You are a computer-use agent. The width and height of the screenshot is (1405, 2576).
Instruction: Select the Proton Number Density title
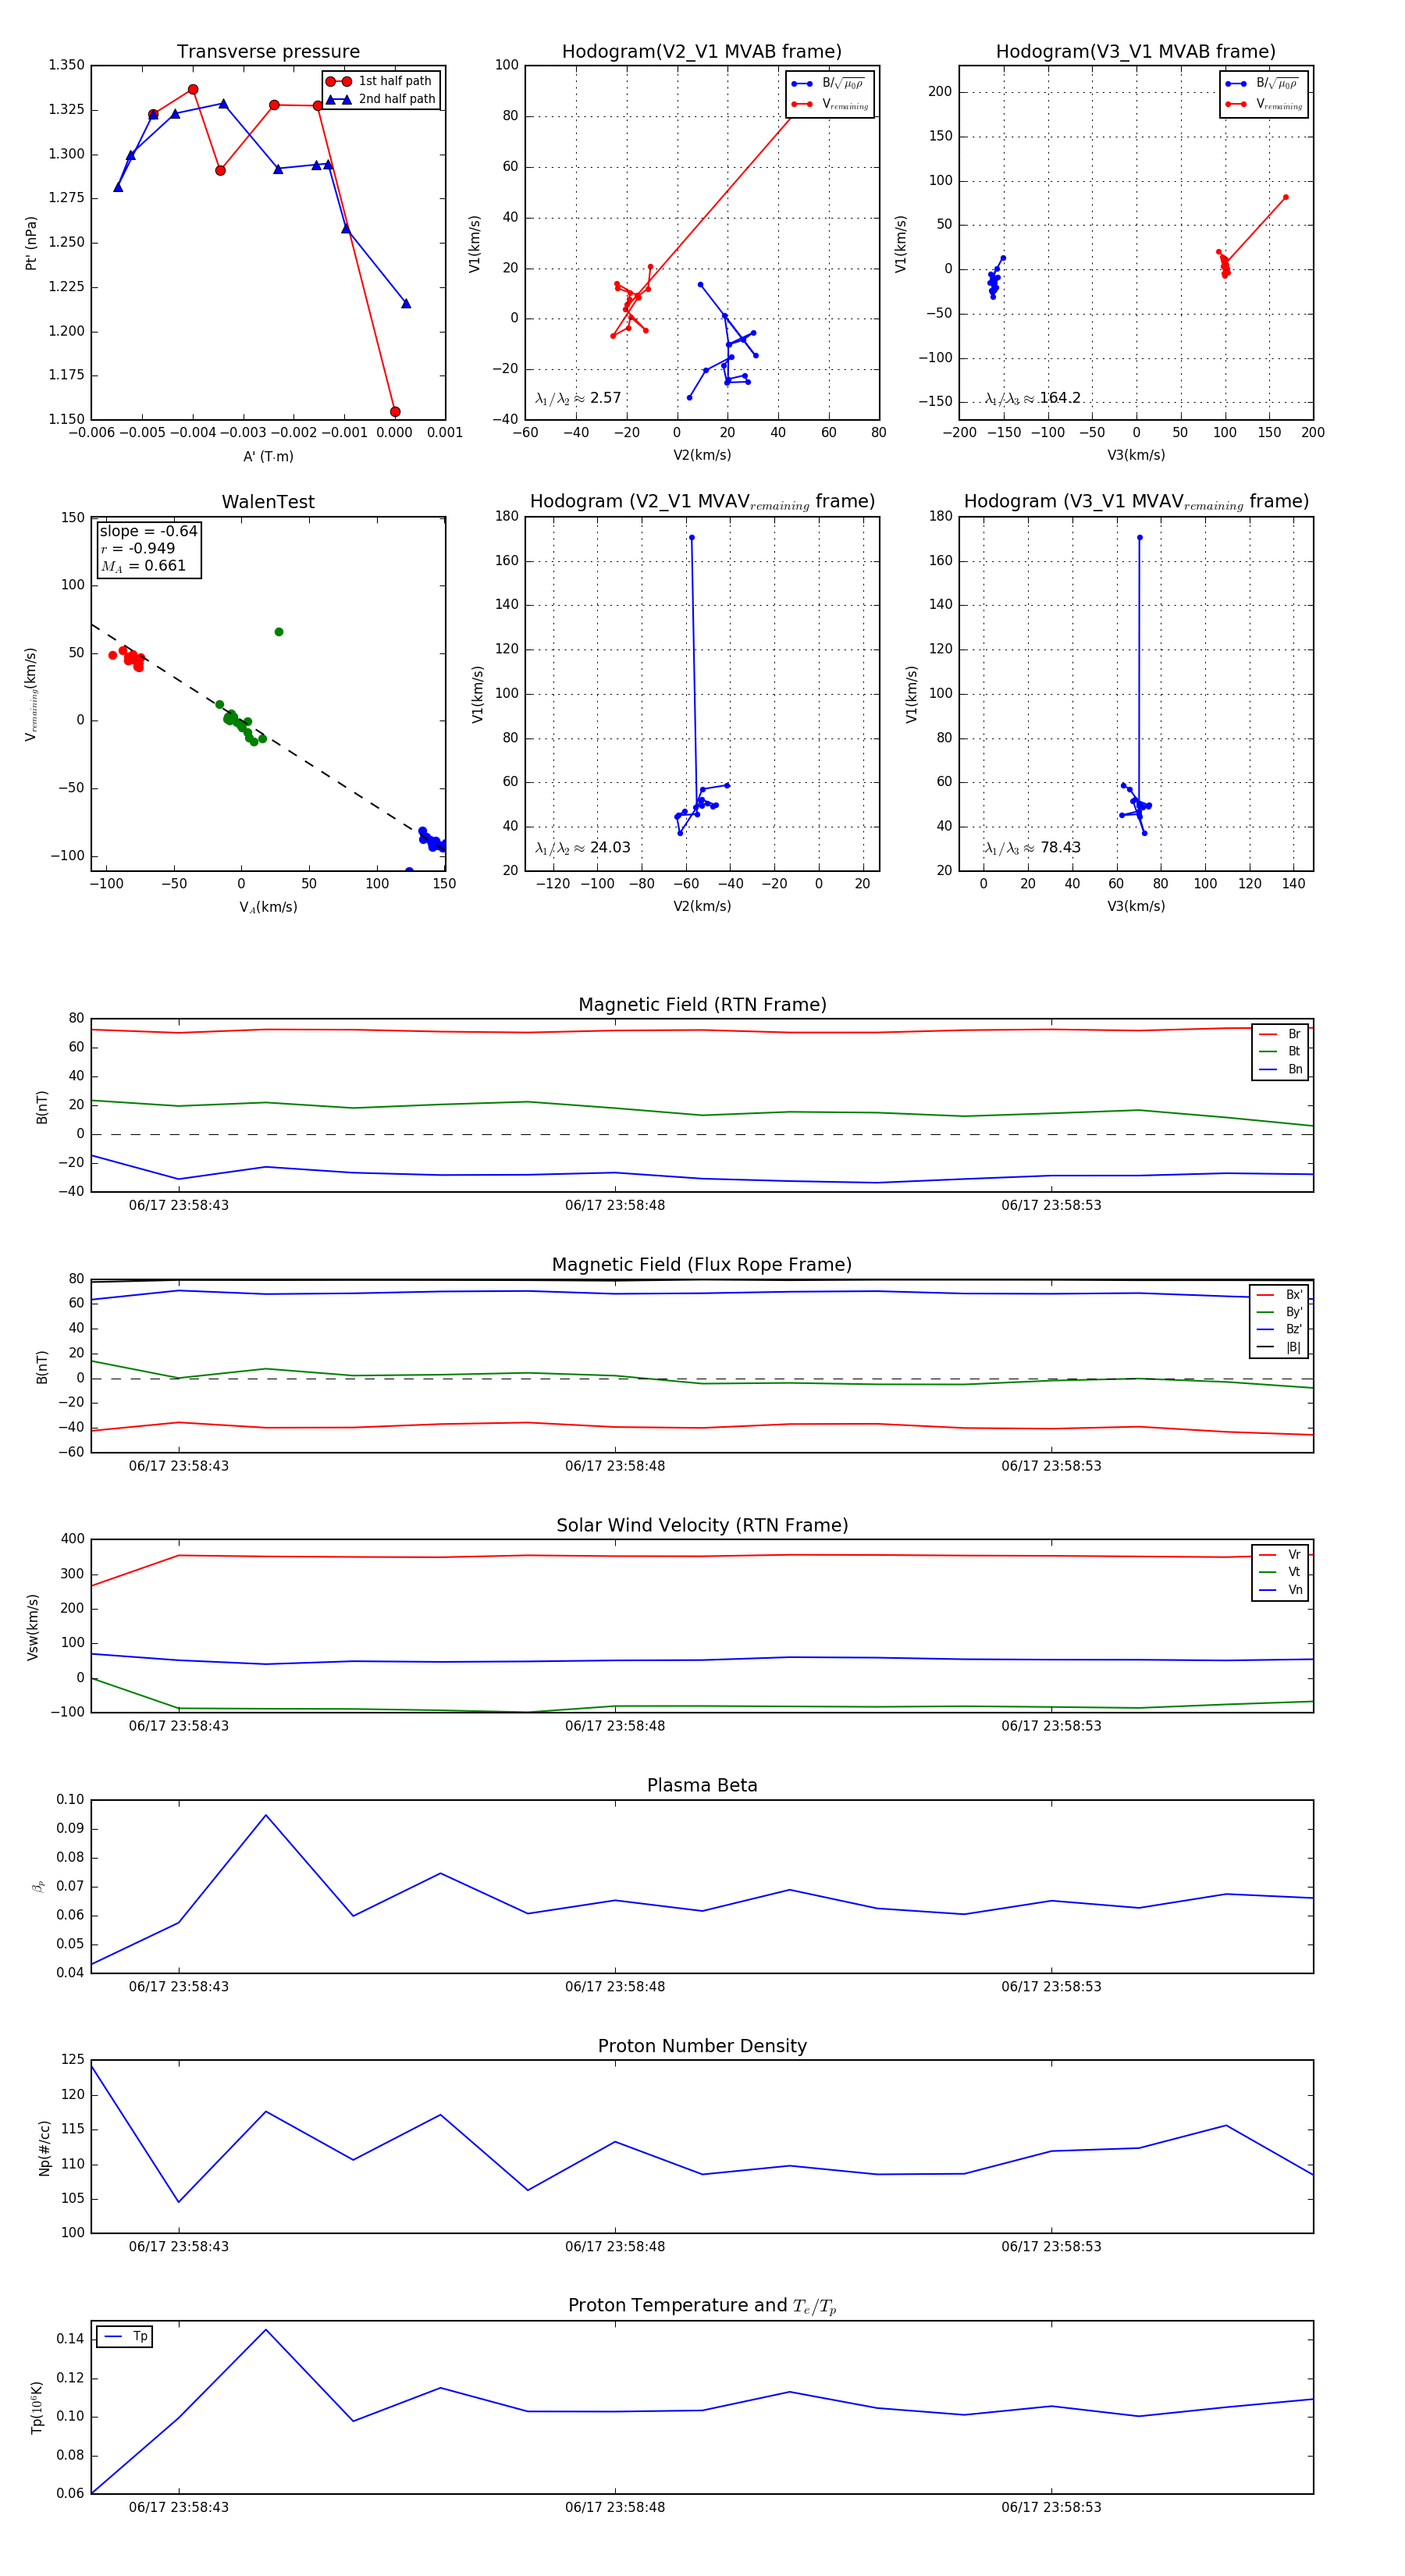coord(702,2045)
